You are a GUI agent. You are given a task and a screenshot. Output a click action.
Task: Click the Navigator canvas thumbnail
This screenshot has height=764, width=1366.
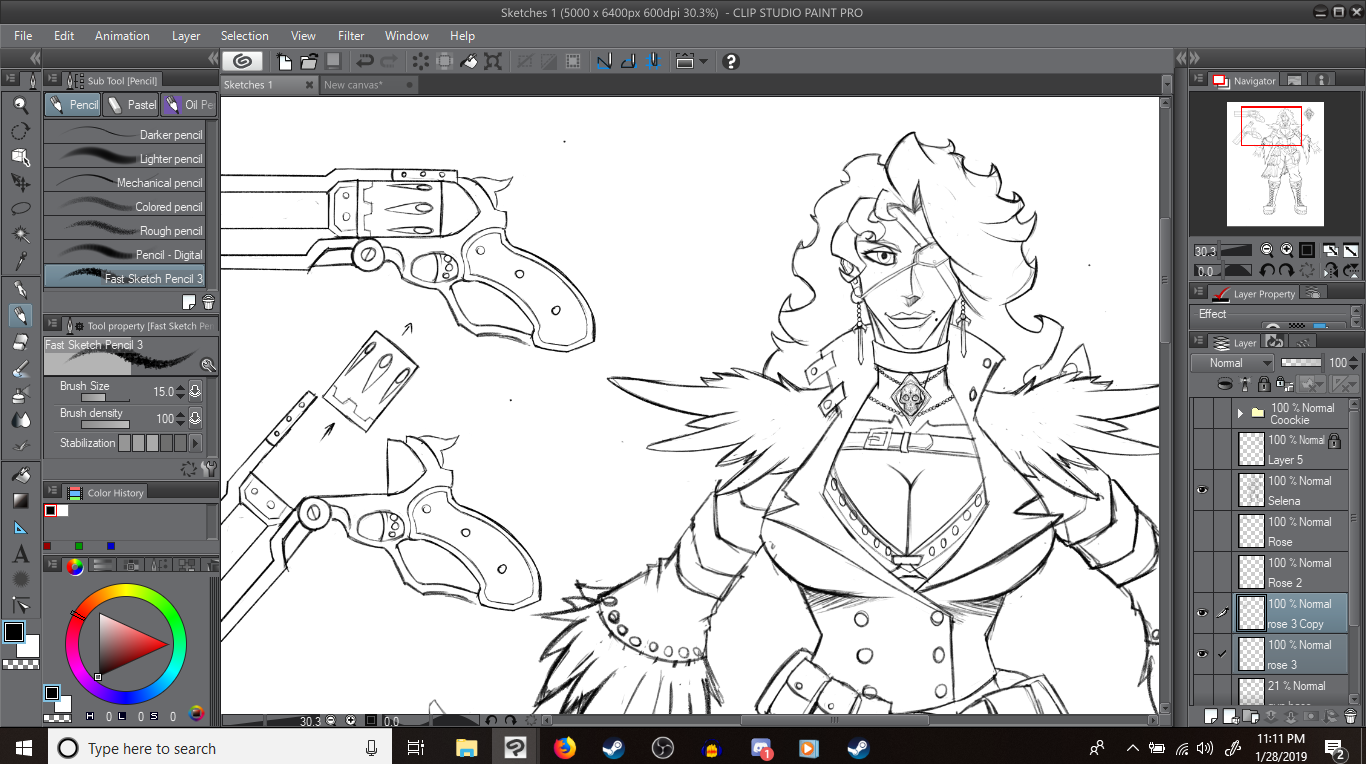tap(1275, 164)
